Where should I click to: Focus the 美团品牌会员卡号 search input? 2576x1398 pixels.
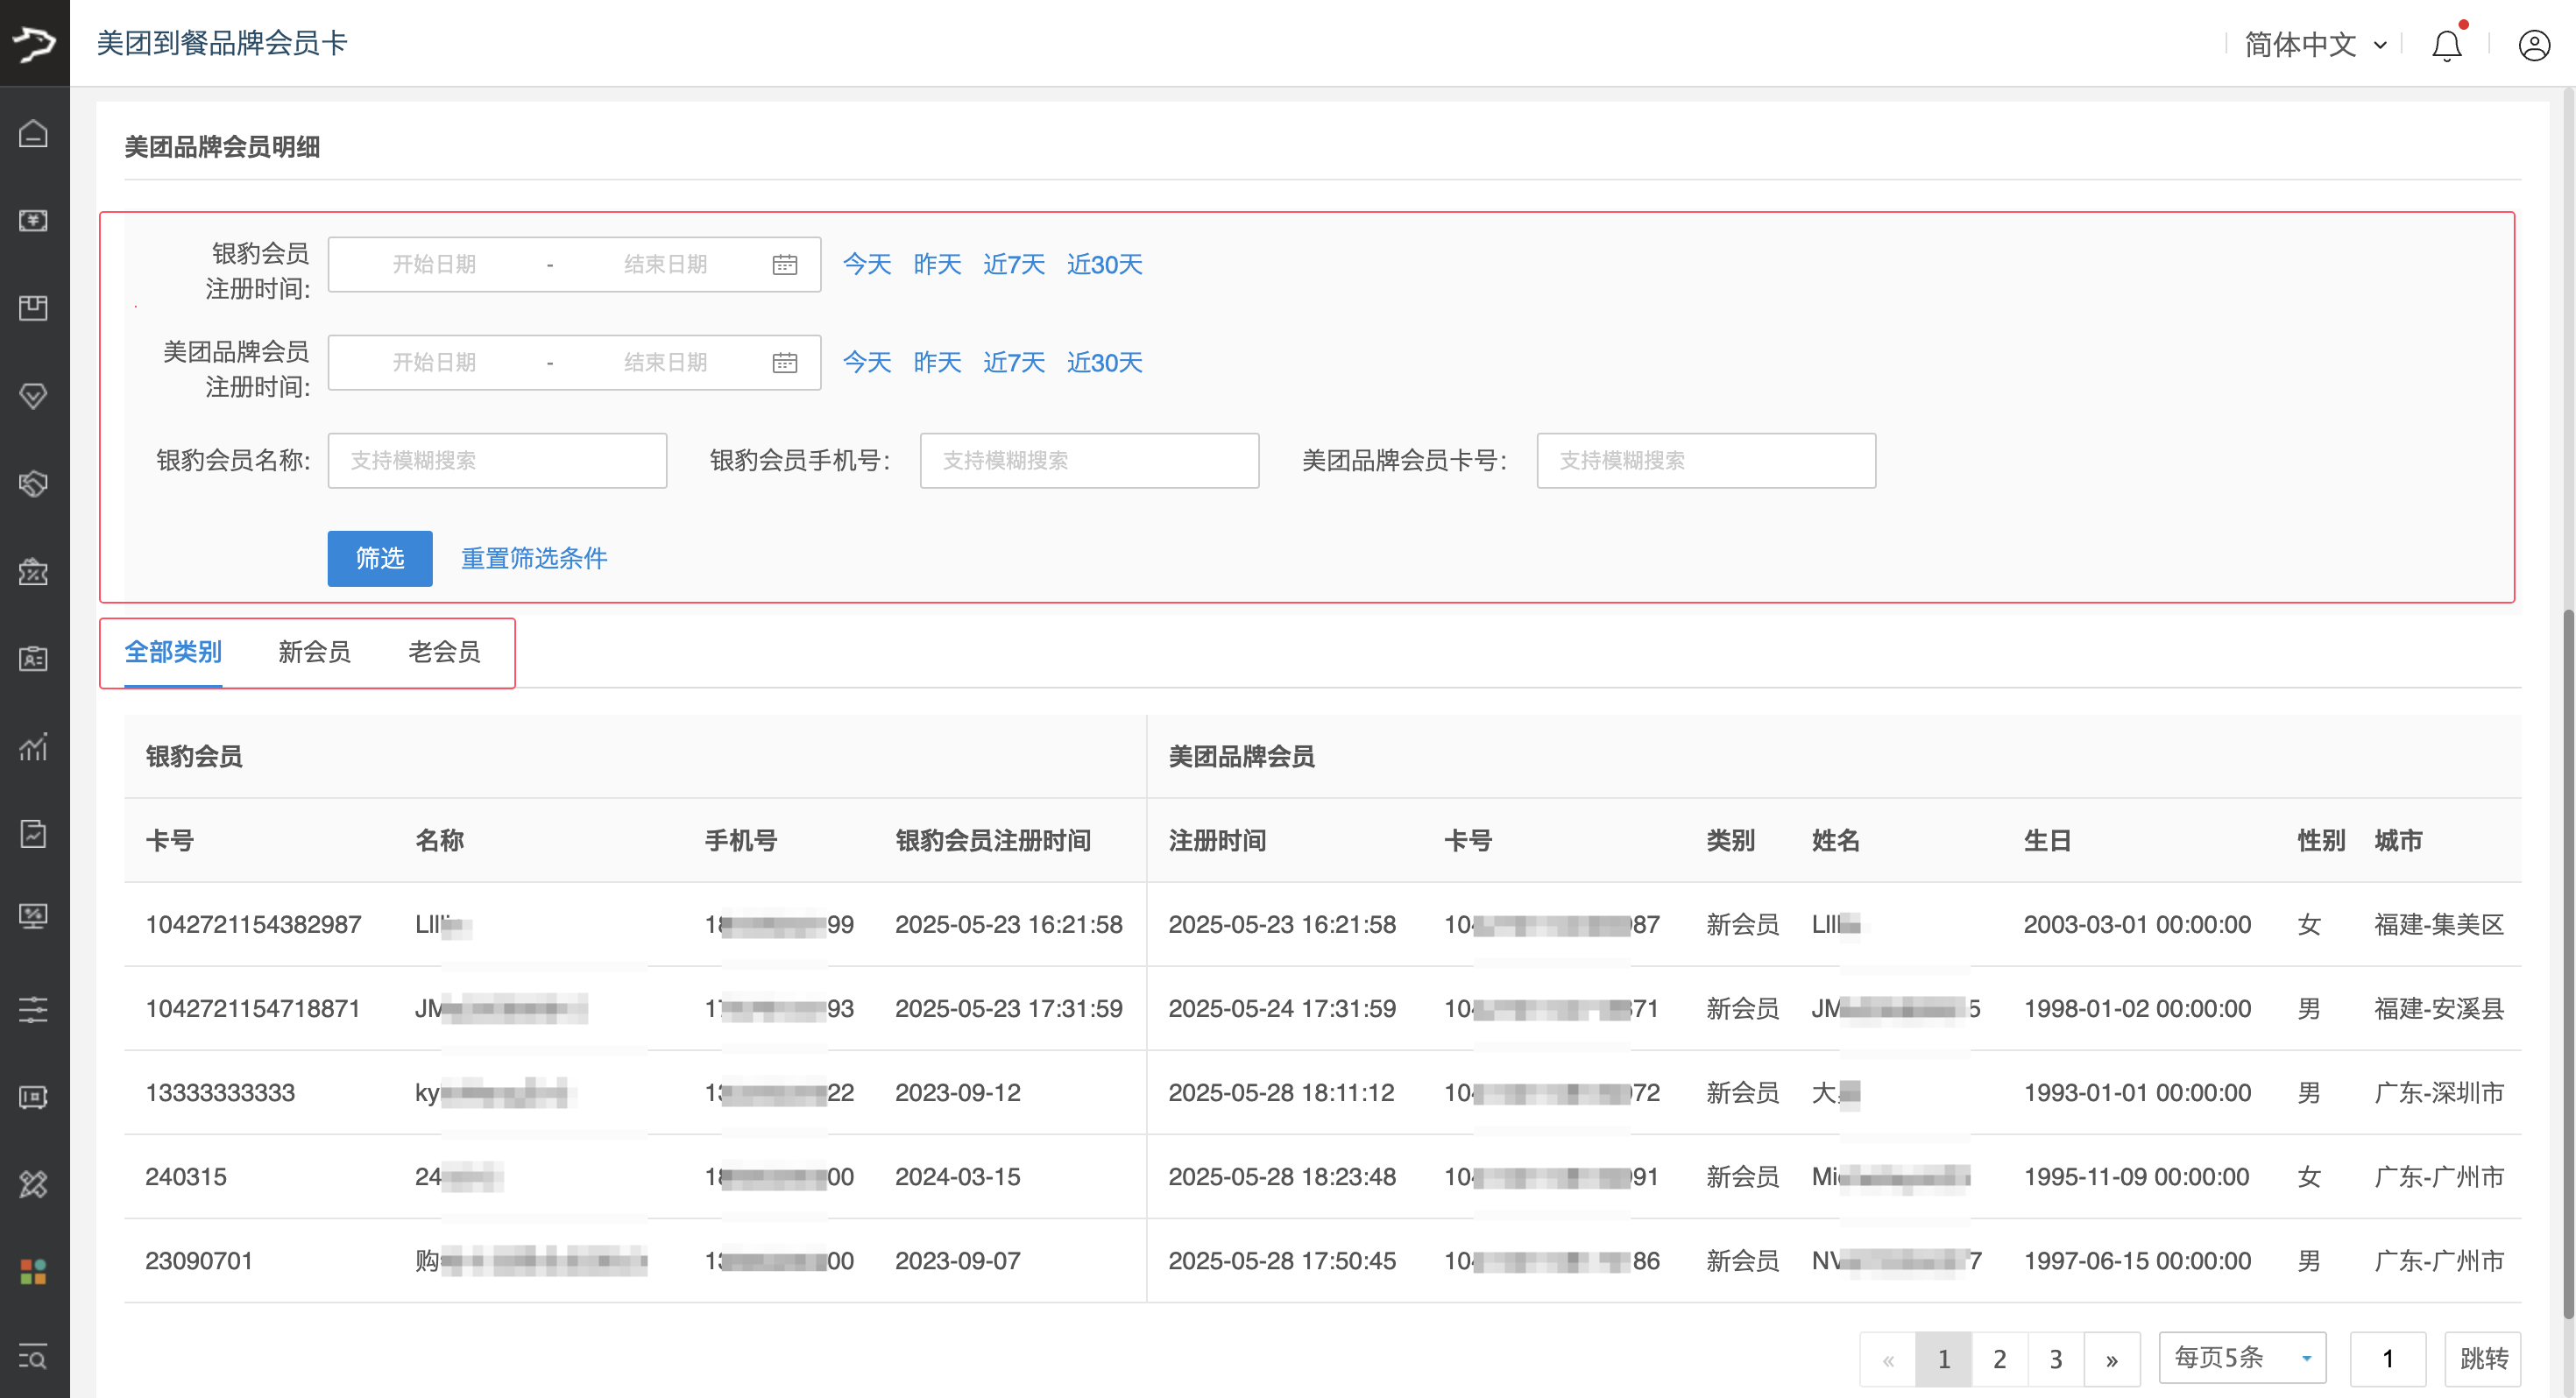coord(1706,460)
